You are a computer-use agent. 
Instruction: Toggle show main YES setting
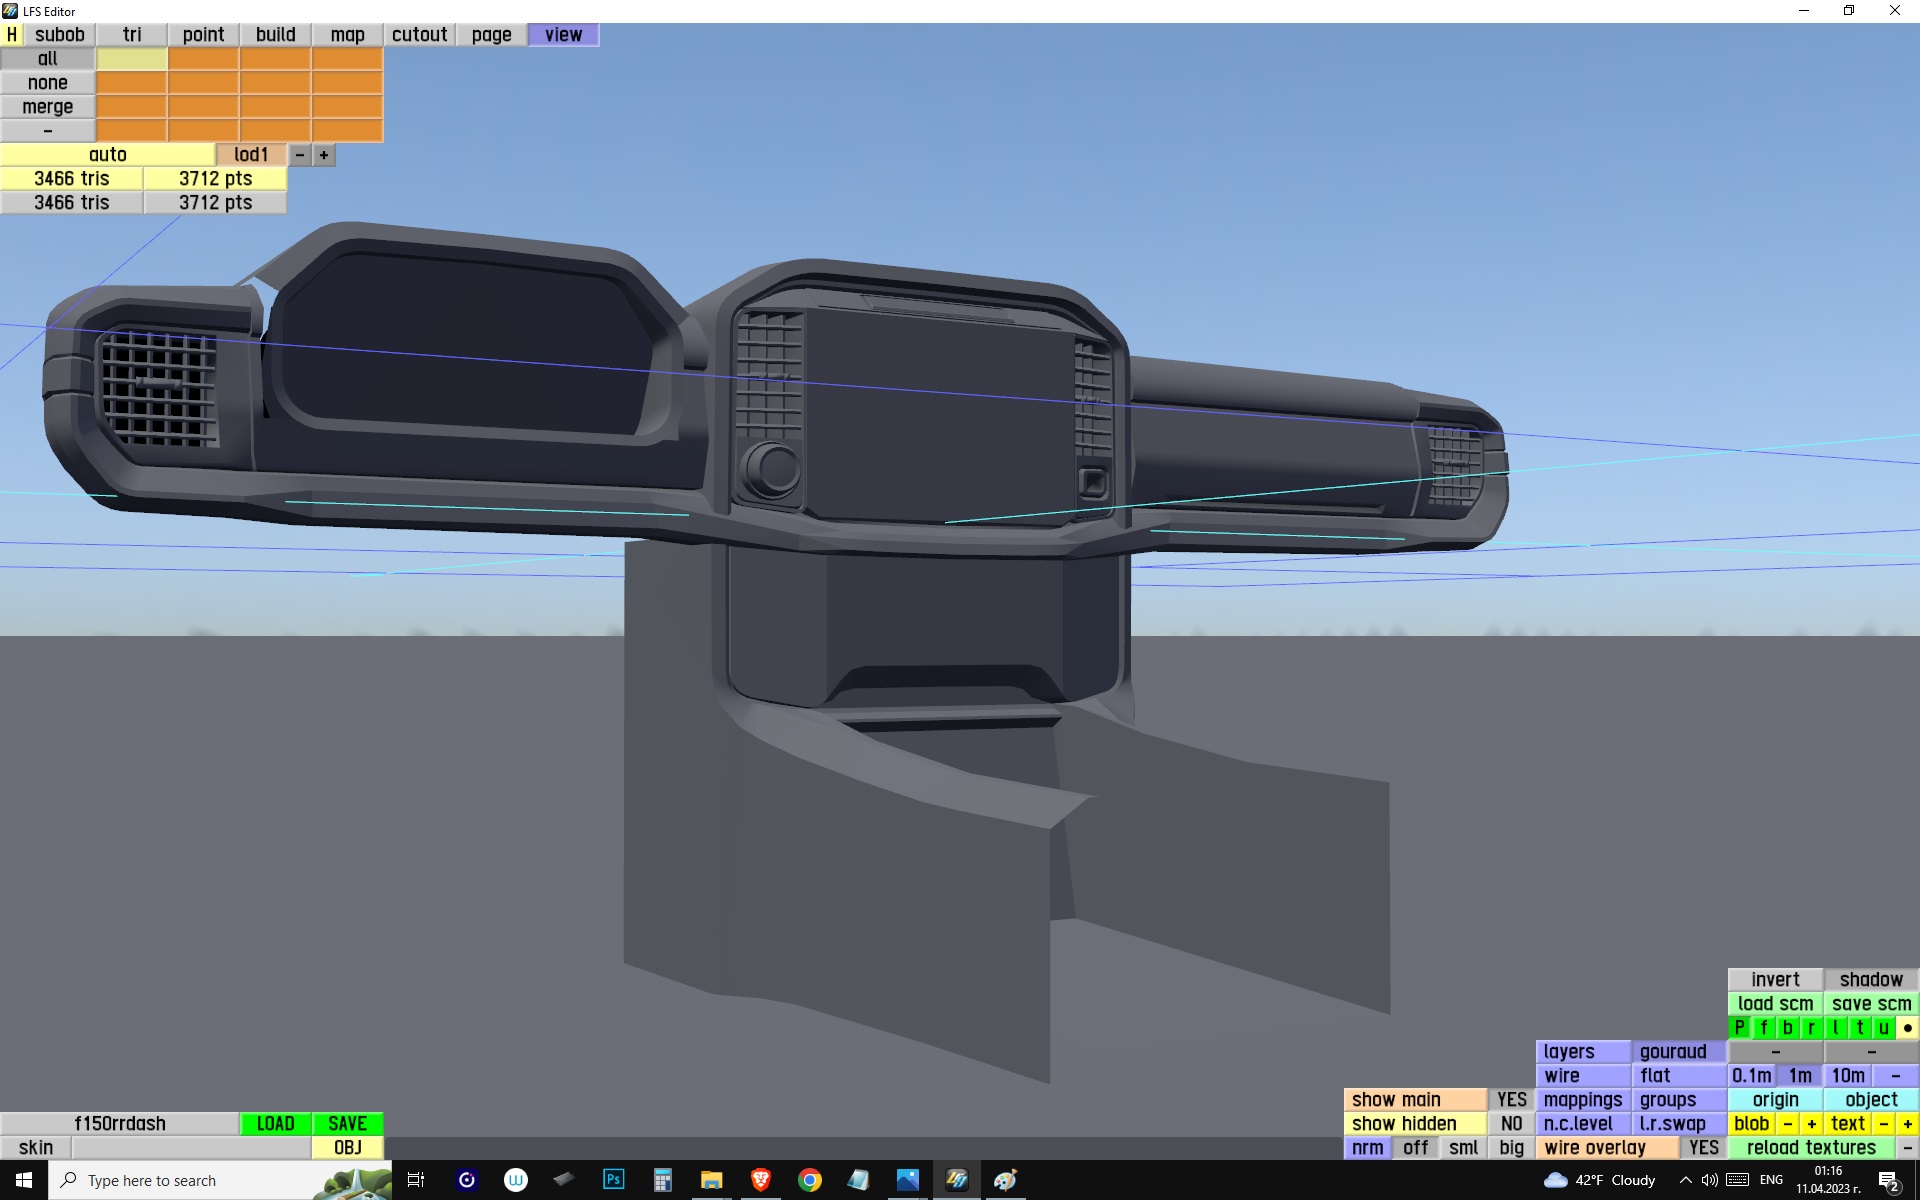pos(1511,1100)
